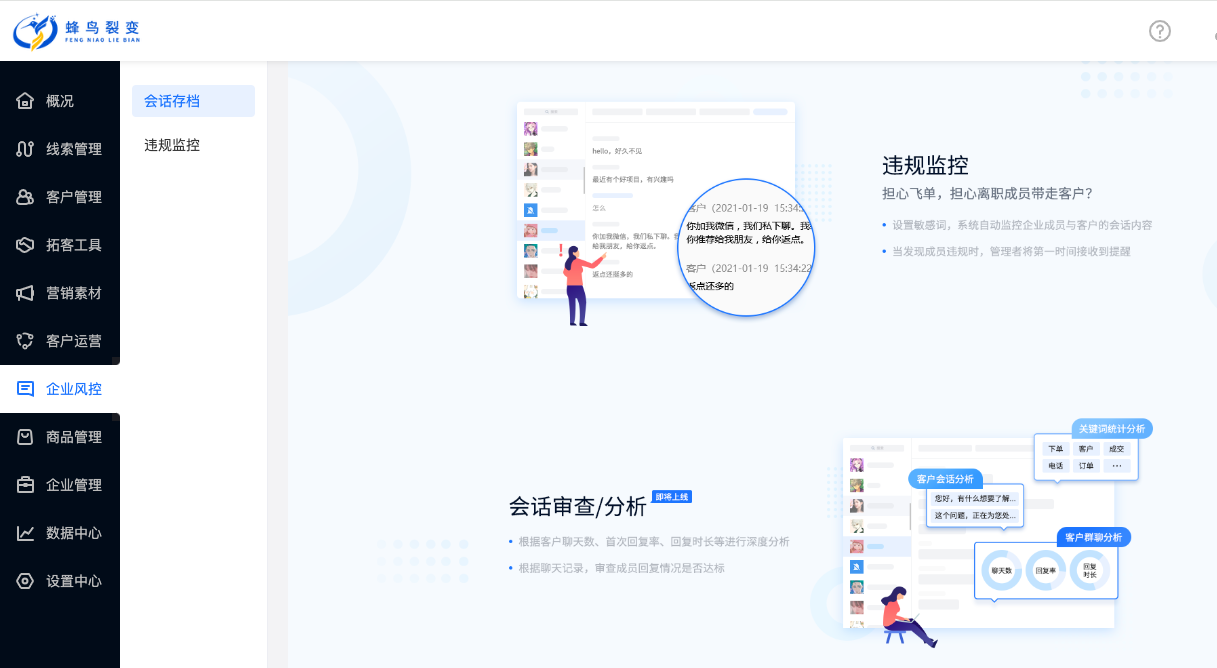Click the 商品管理 shopping bag icon
1217x668 pixels.
coord(26,437)
